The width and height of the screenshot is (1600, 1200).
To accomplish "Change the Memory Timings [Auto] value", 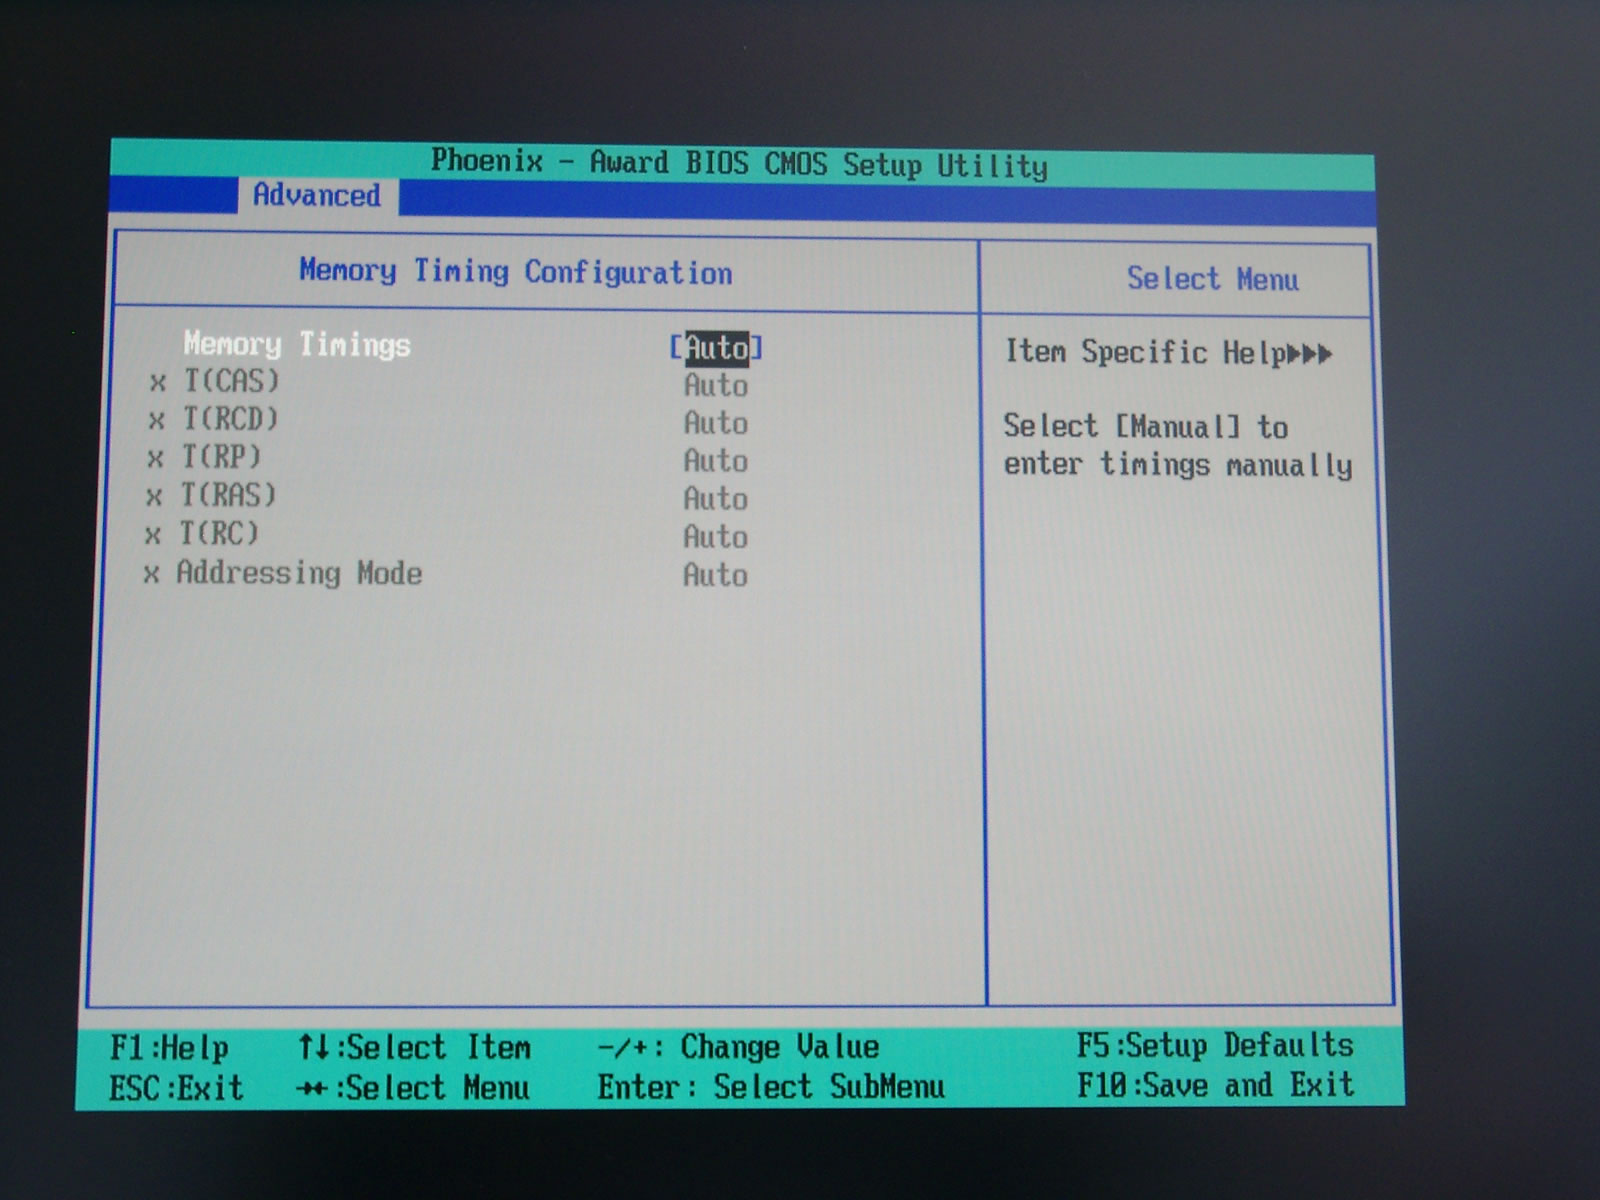I will click(x=716, y=347).
